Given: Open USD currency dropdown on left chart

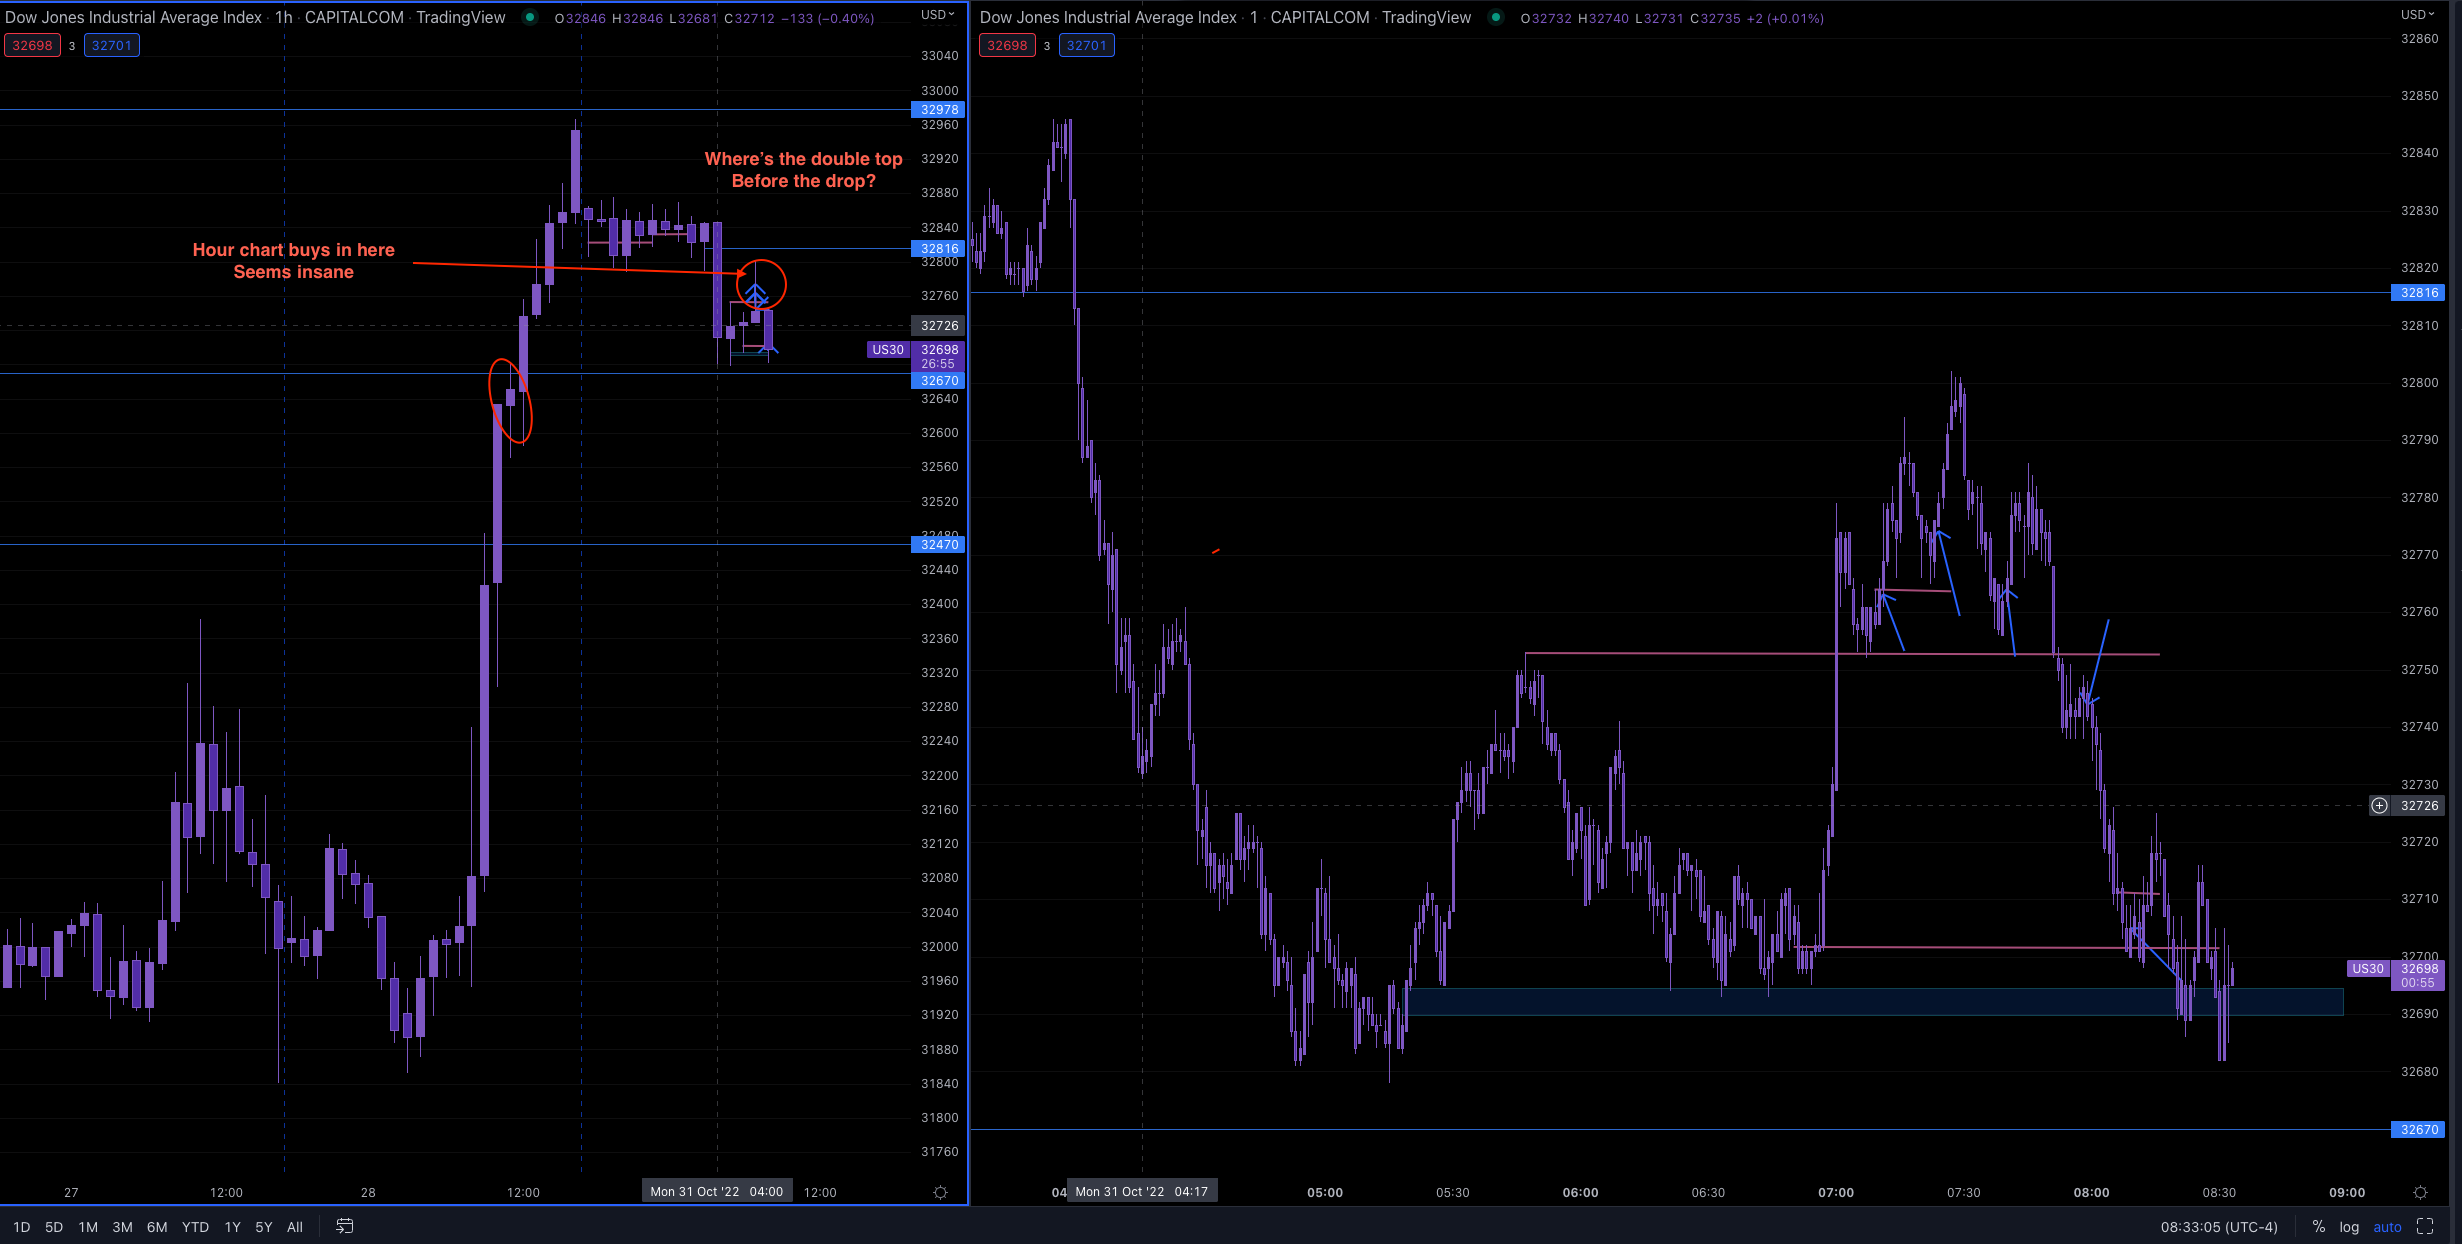Looking at the screenshot, I should click(x=937, y=14).
